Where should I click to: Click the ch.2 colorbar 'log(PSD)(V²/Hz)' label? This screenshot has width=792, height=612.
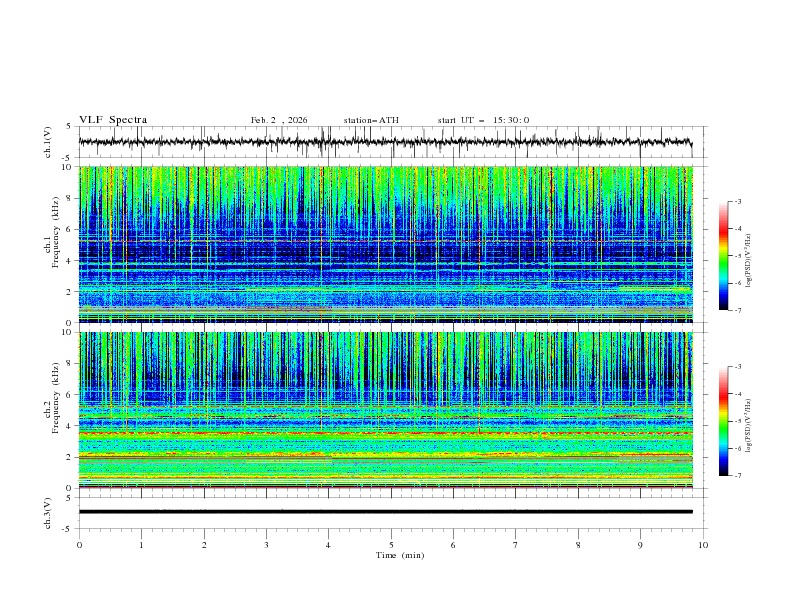[x=748, y=425]
